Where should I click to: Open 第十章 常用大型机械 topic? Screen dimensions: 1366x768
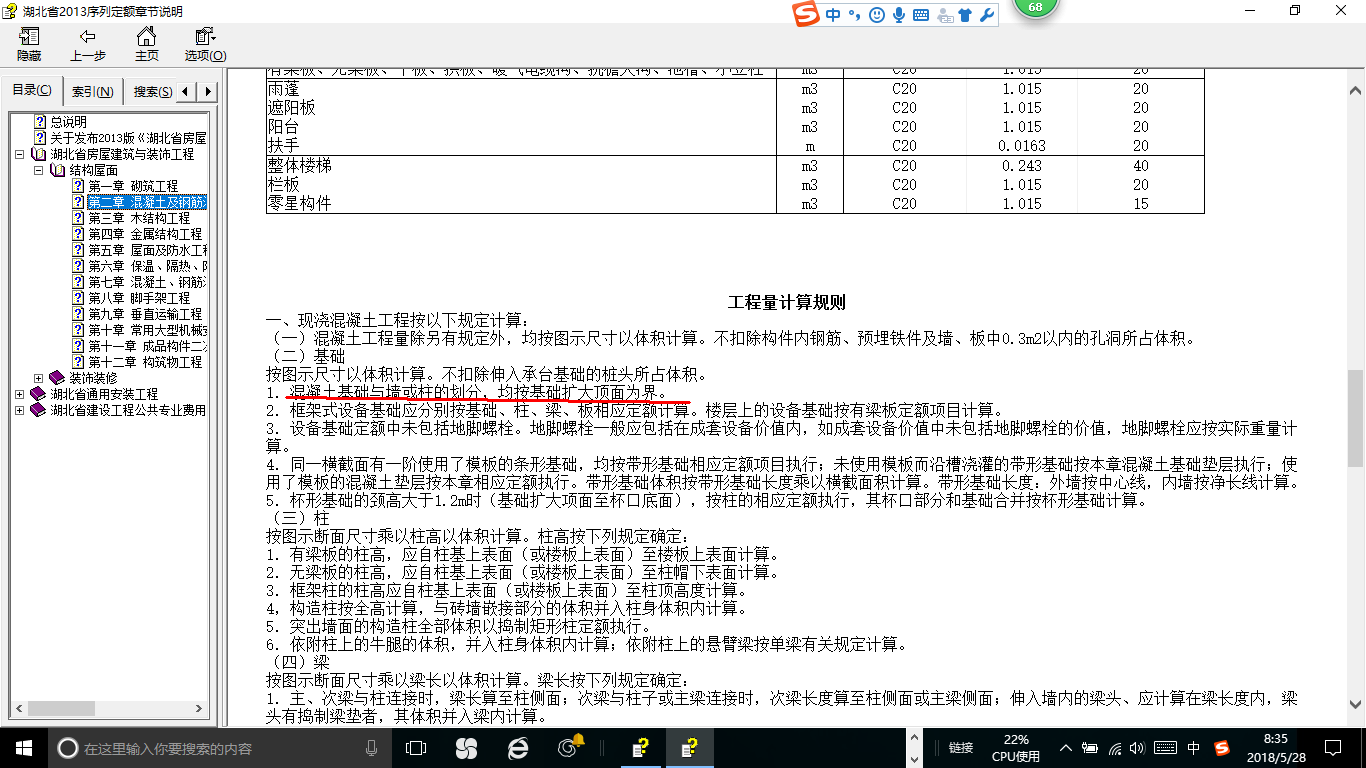click(x=147, y=330)
